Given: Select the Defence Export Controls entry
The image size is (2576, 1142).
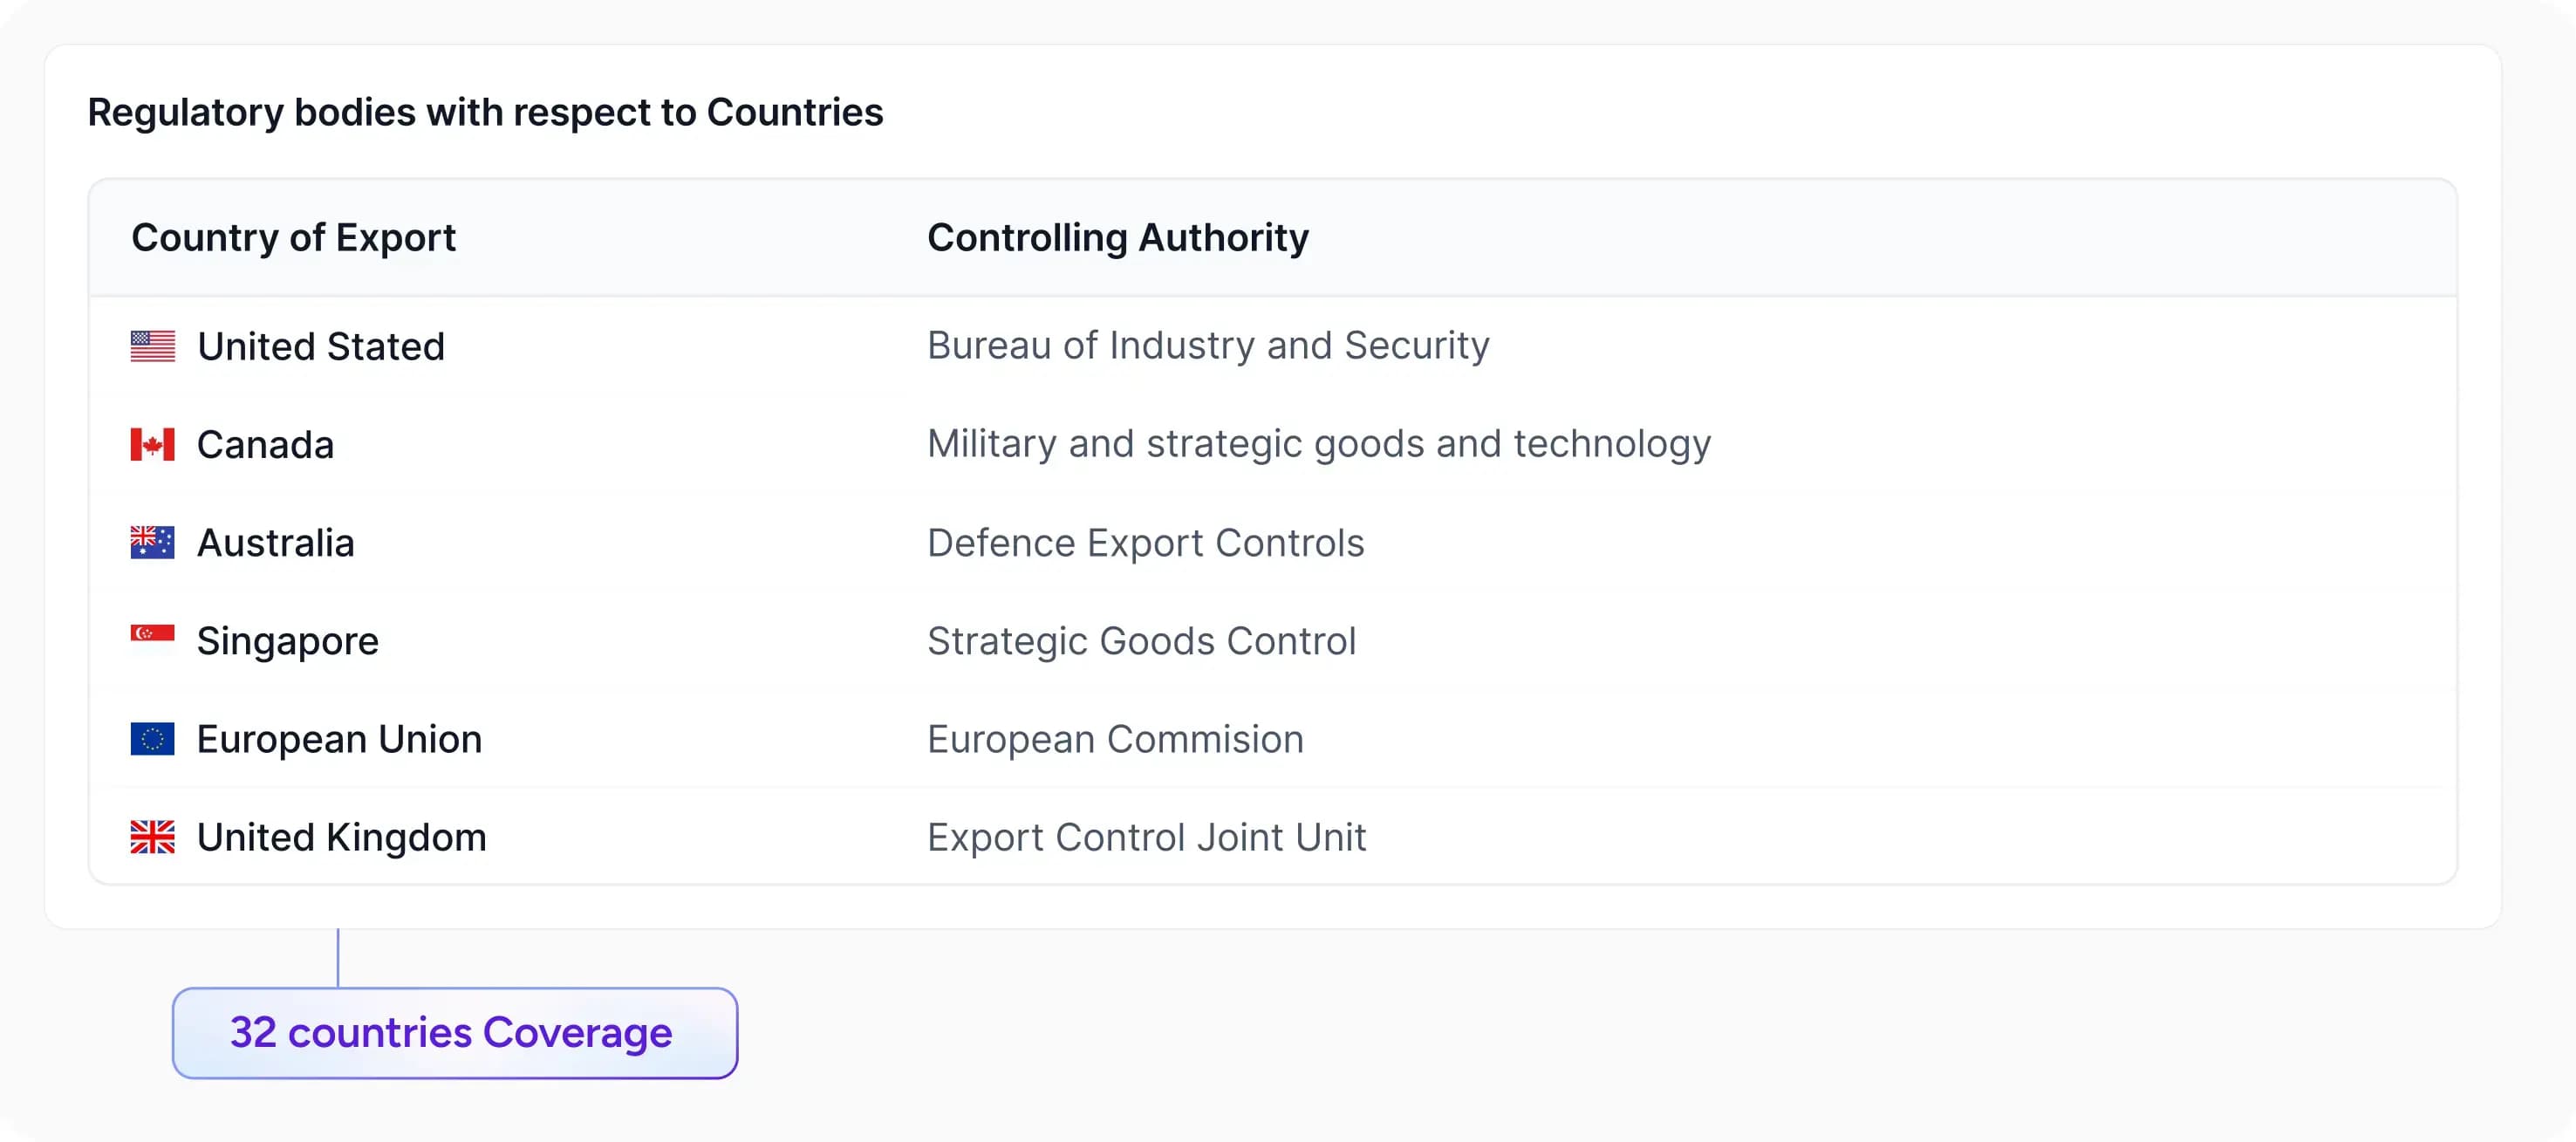Looking at the screenshot, I should coord(1145,543).
